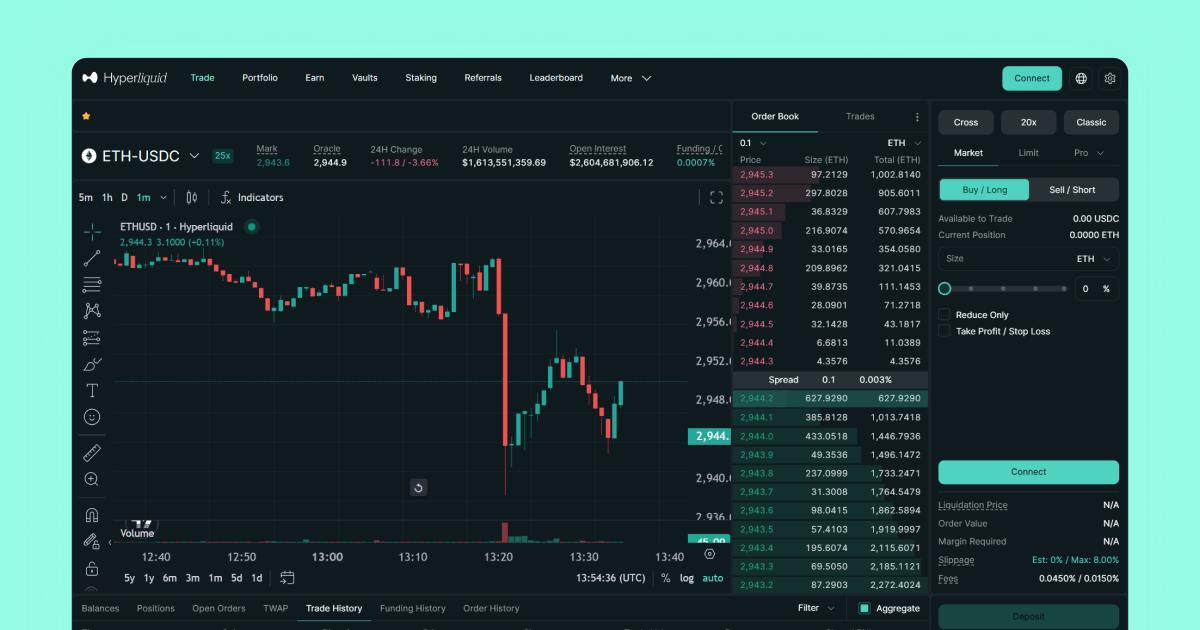This screenshot has width=1200, height=630.
Task: Open the Funding History tab
Action: coord(412,608)
